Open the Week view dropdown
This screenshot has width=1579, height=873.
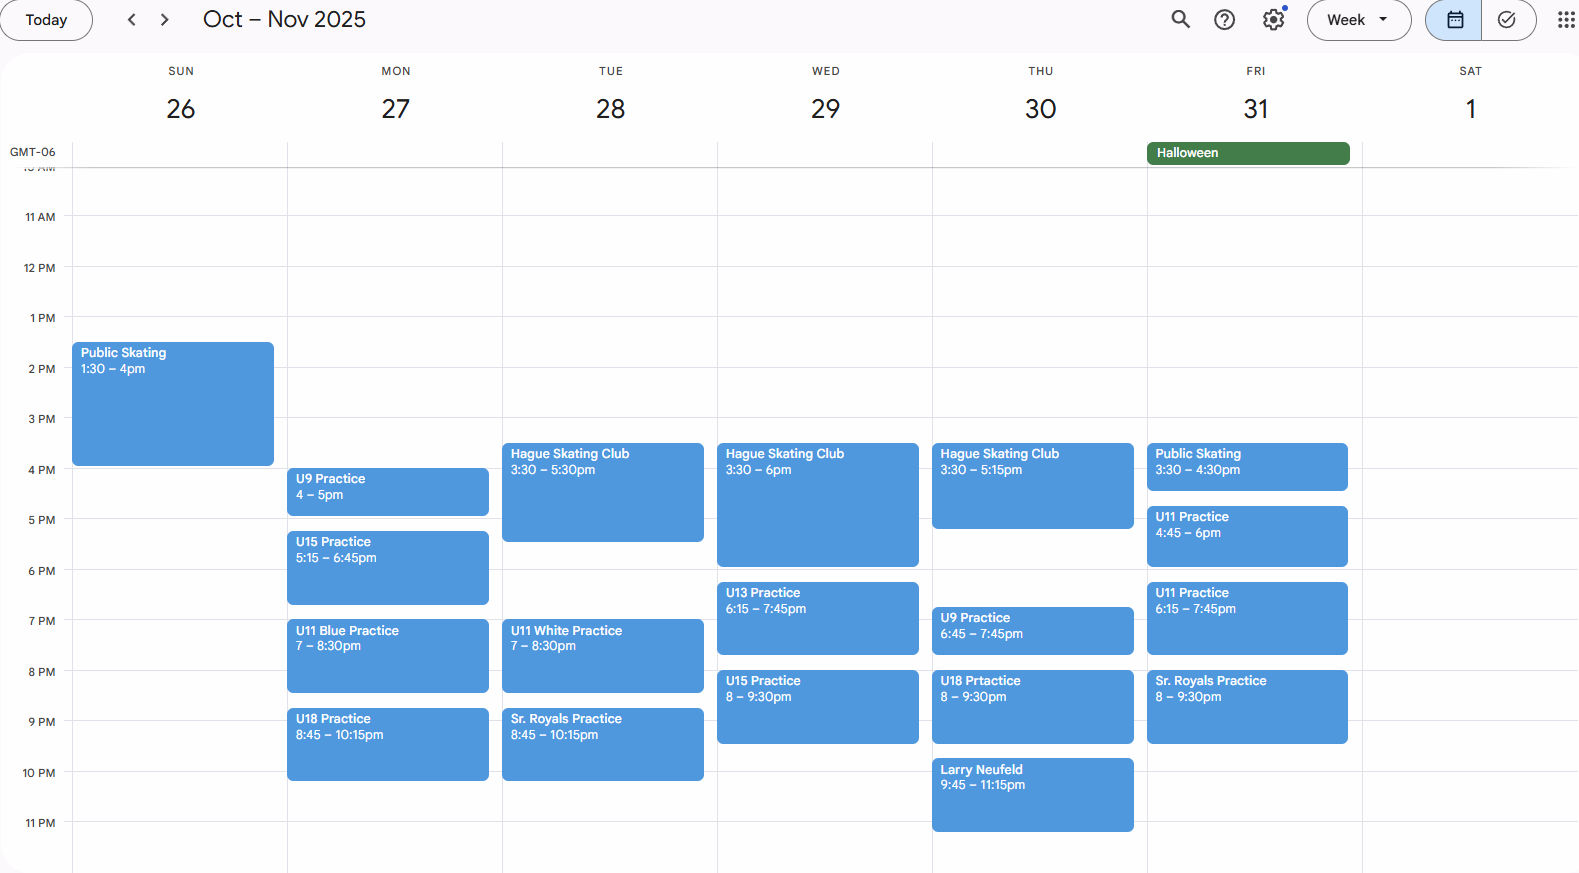point(1359,20)
